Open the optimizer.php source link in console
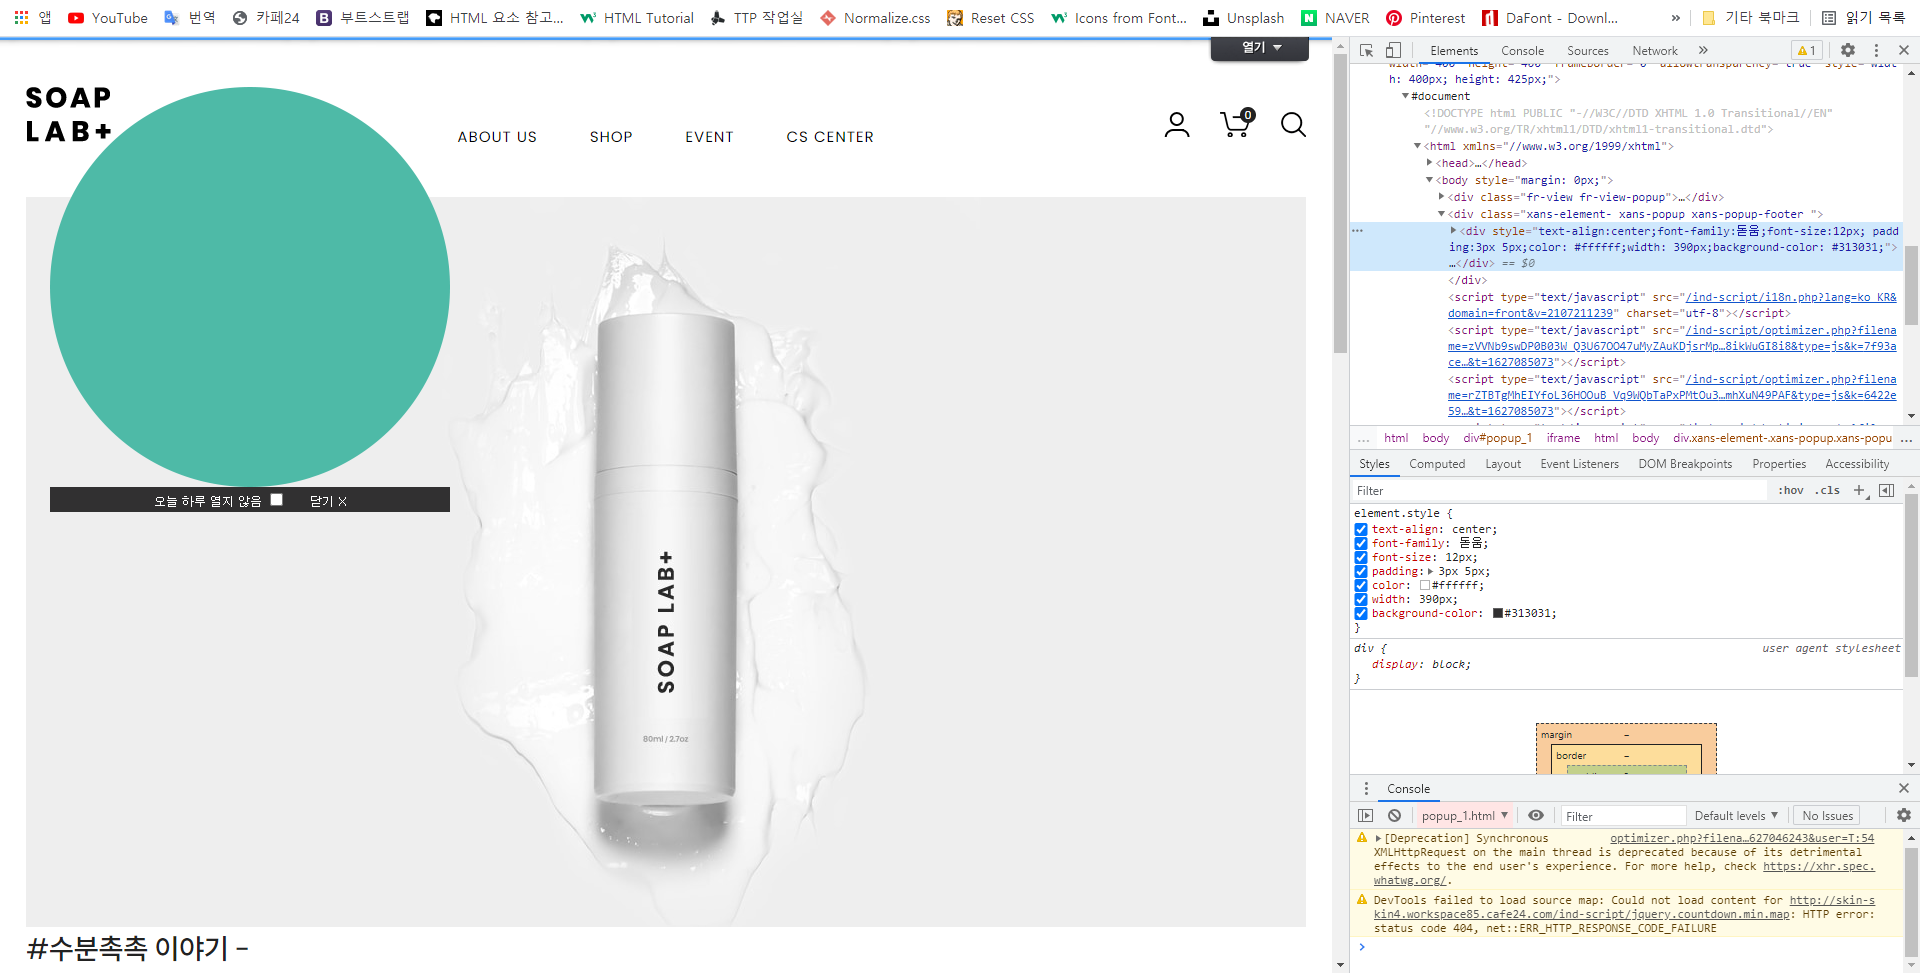 click(x=1742, y=839)
